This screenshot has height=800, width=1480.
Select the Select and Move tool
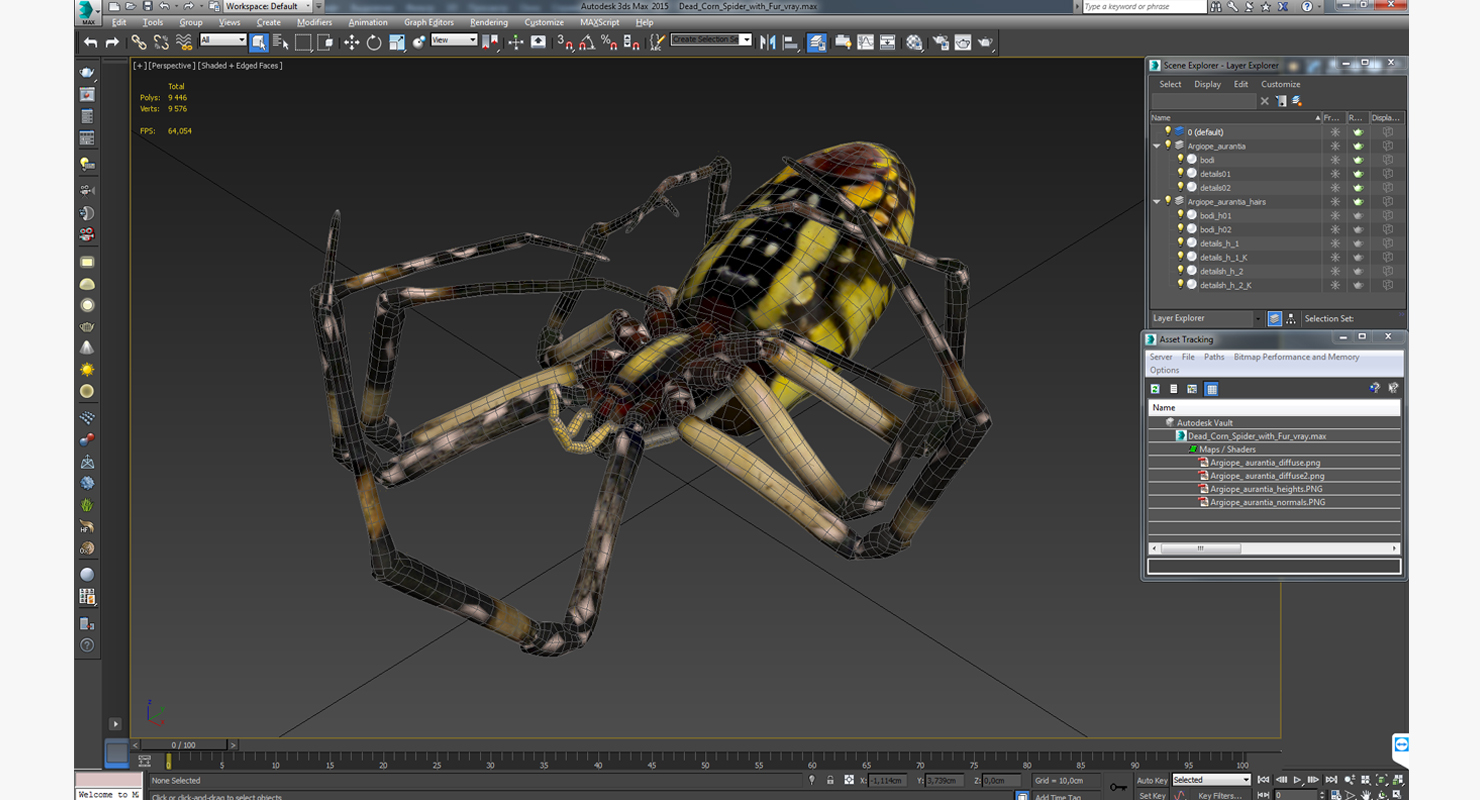[x=352, y=42]
